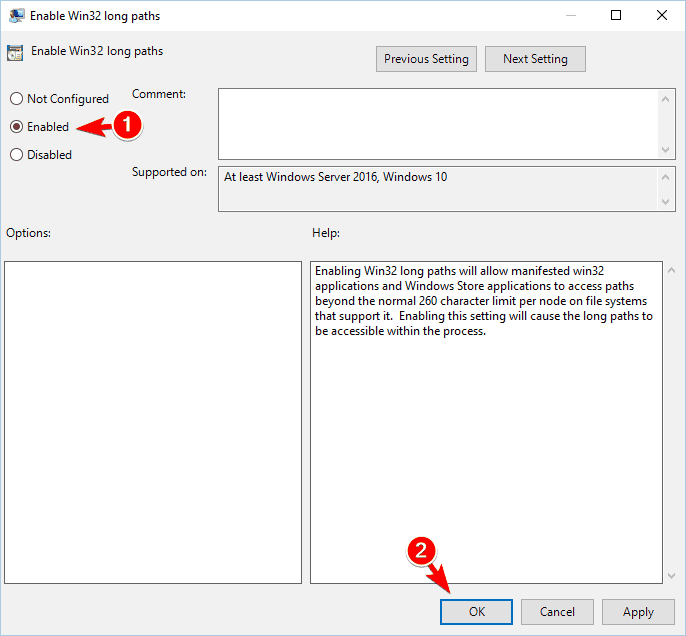Click the title bar policy icon
Screen dimensions: 686x636
[17, 16]
